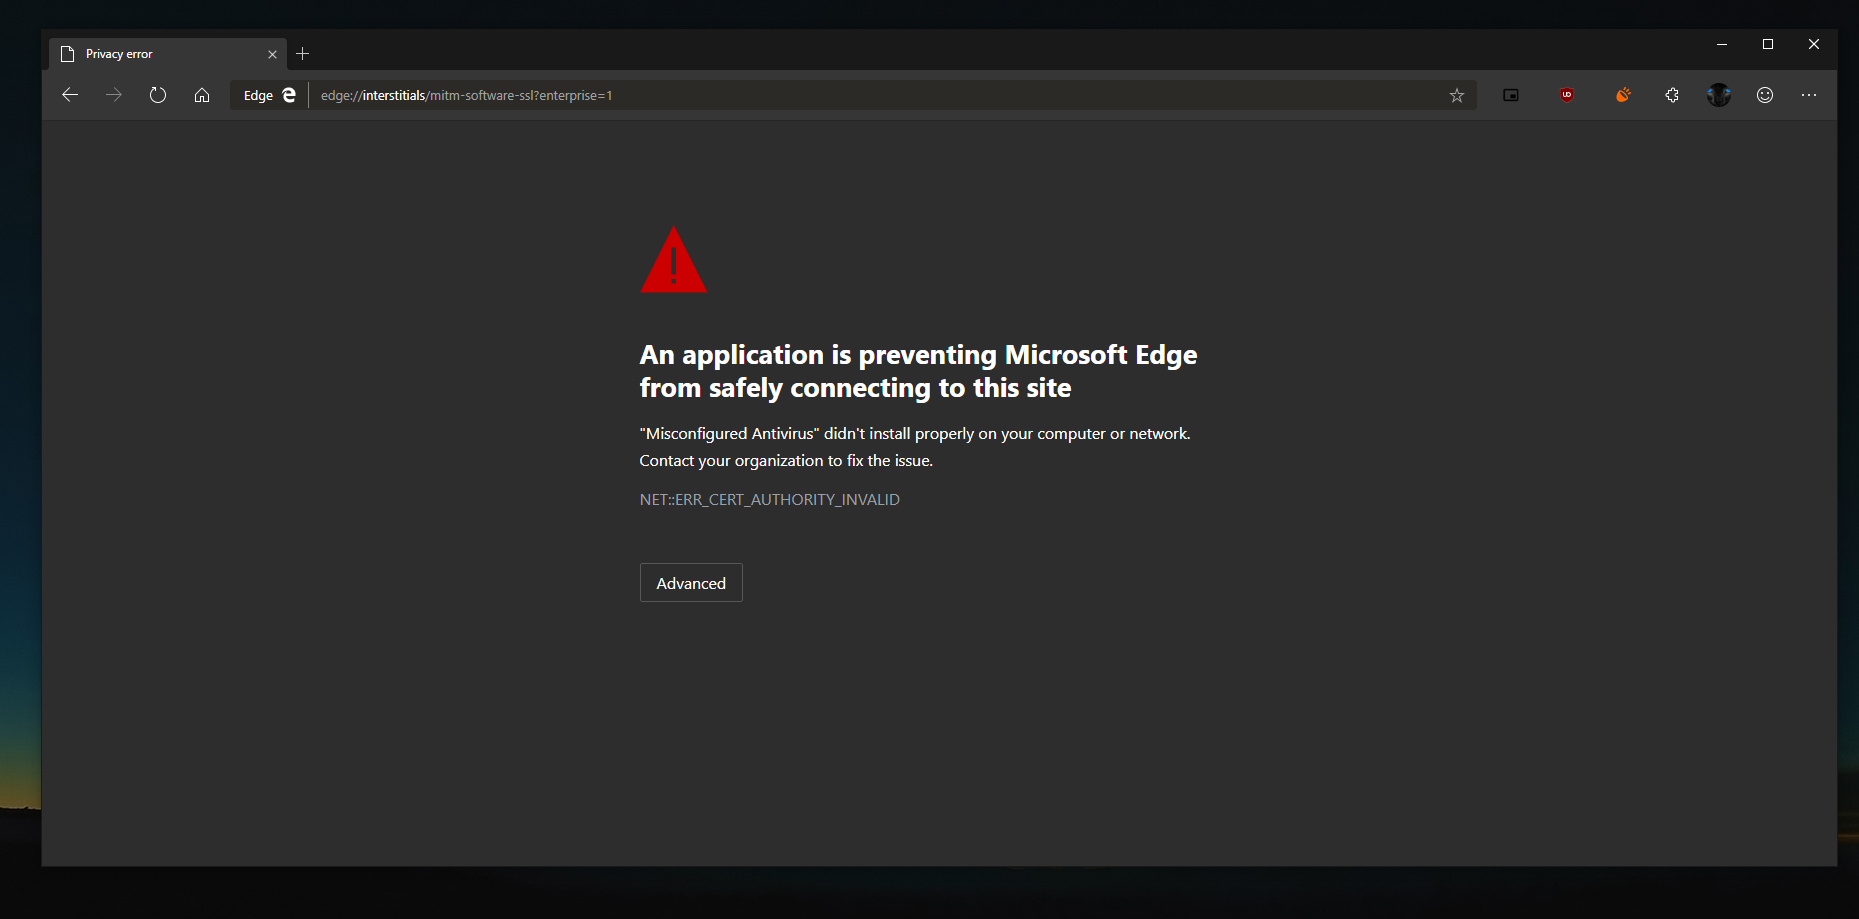Open a new tab with the plus button
This screenshot has width=1859, height=919.
tap(303, 54)
